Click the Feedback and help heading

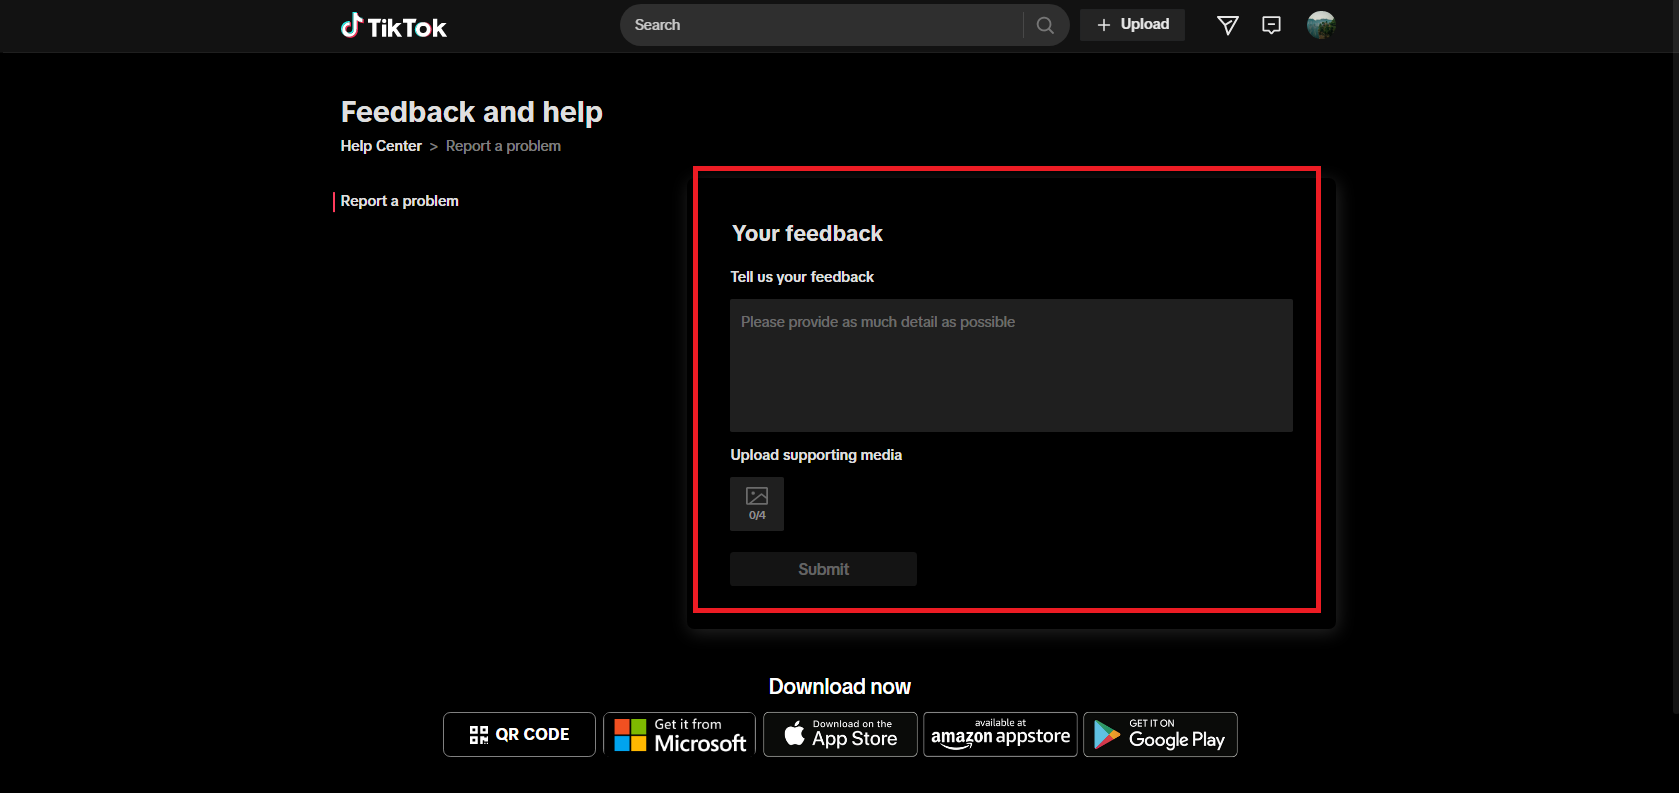[x=472, y=112]
